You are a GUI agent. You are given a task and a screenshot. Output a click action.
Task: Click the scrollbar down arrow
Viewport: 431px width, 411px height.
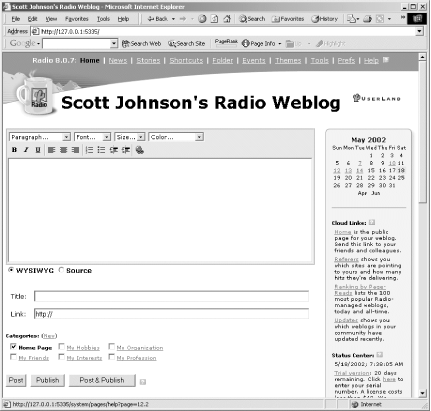422,393
